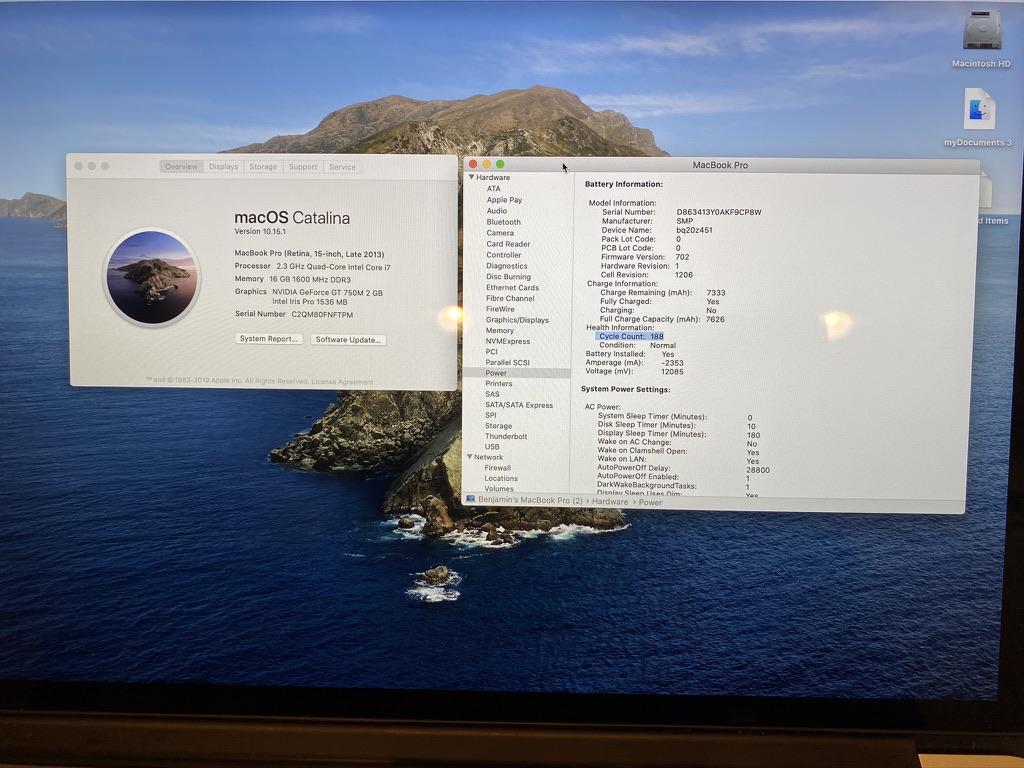Collapse the Hardware tree section
Viewport: 1024px width, 768px height.
pyautogui.click(x=471, y=177)
